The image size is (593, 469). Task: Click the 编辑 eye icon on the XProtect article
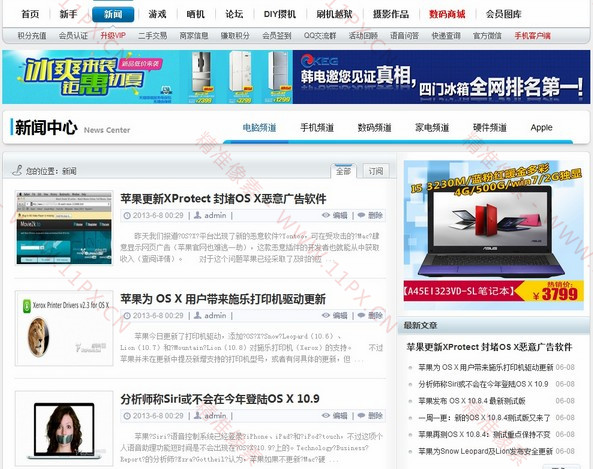click(326, 215)
